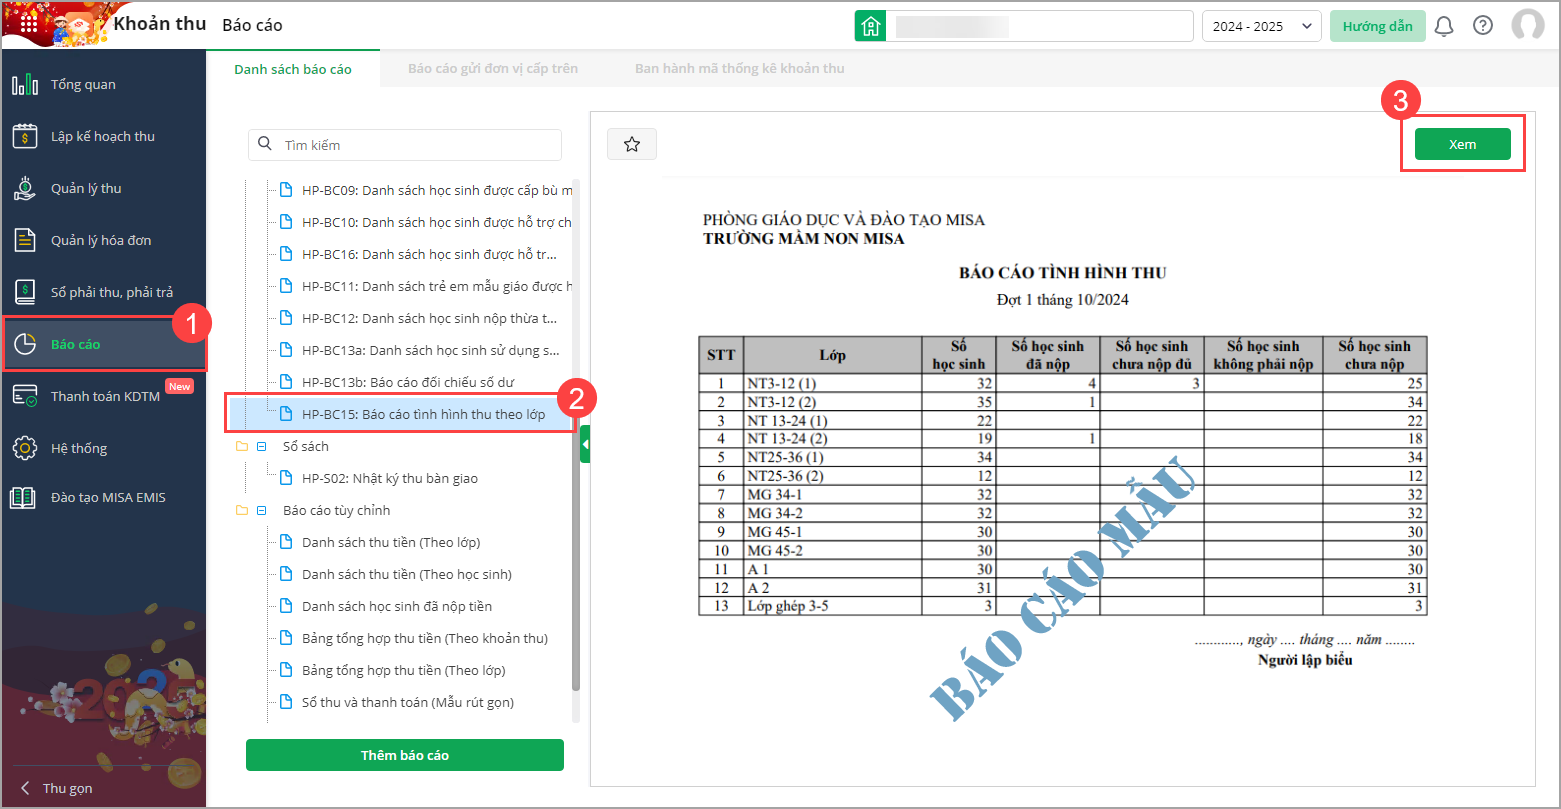1561x809 pixels.
Task: Switch to Danh sách báo cáo tab
Action: [293, 69]
